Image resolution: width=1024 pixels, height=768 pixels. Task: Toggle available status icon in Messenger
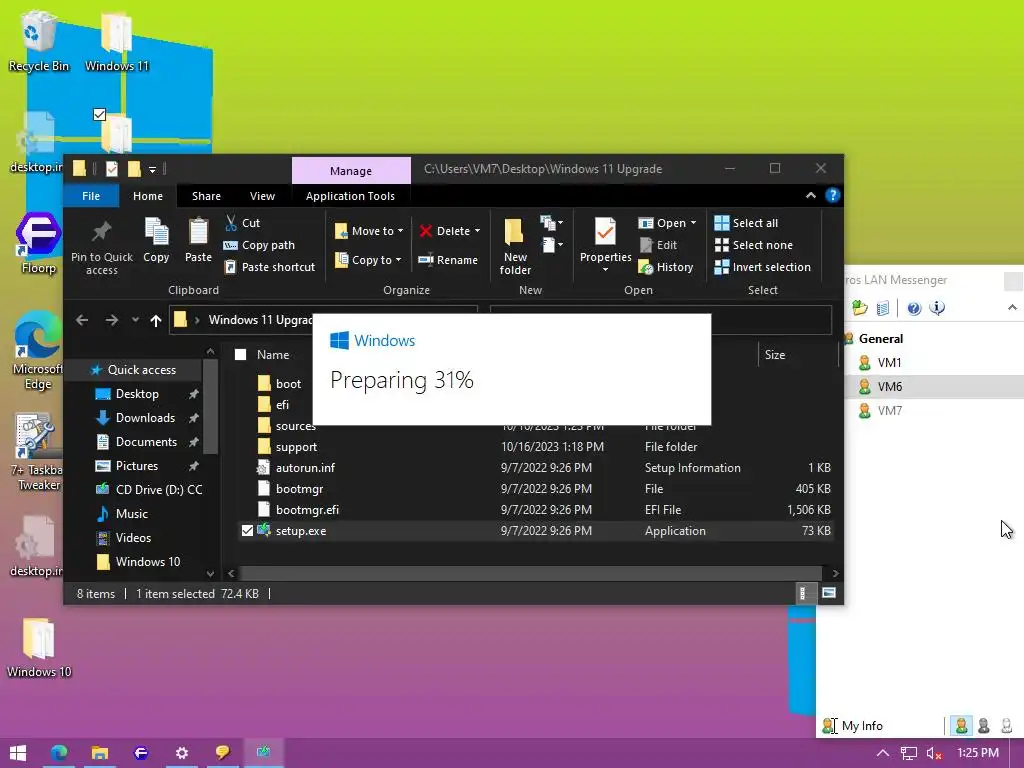[x=961, y=726]
